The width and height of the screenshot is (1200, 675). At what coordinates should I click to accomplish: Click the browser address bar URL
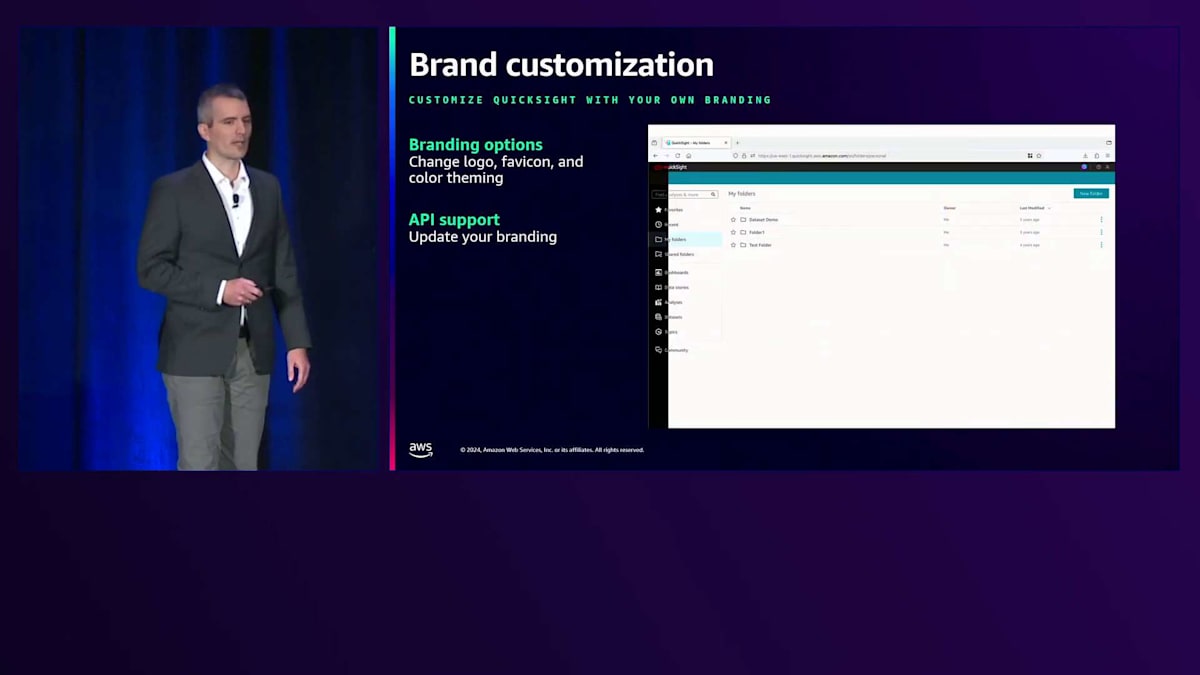point(822,156)
